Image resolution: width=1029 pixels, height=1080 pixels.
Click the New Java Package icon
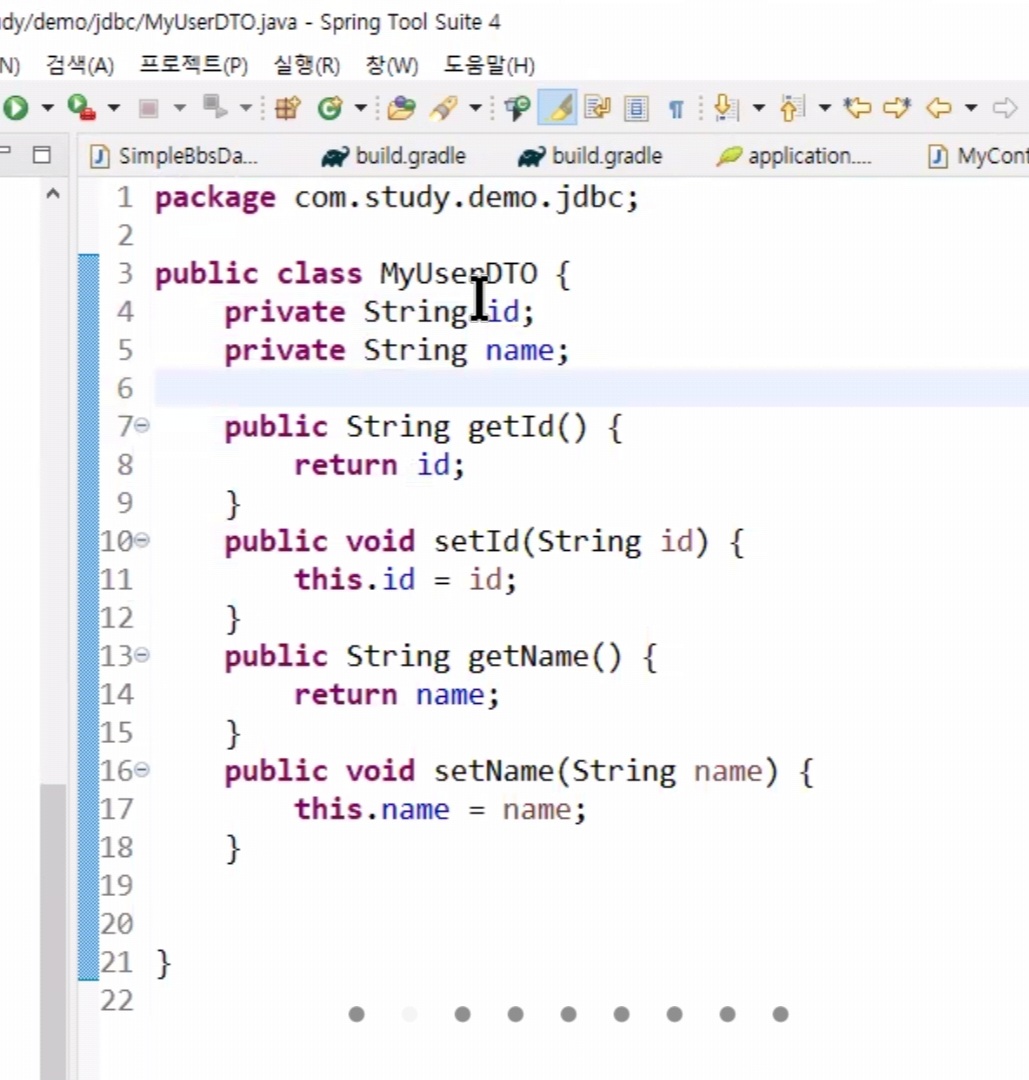(x=288, y=108)
